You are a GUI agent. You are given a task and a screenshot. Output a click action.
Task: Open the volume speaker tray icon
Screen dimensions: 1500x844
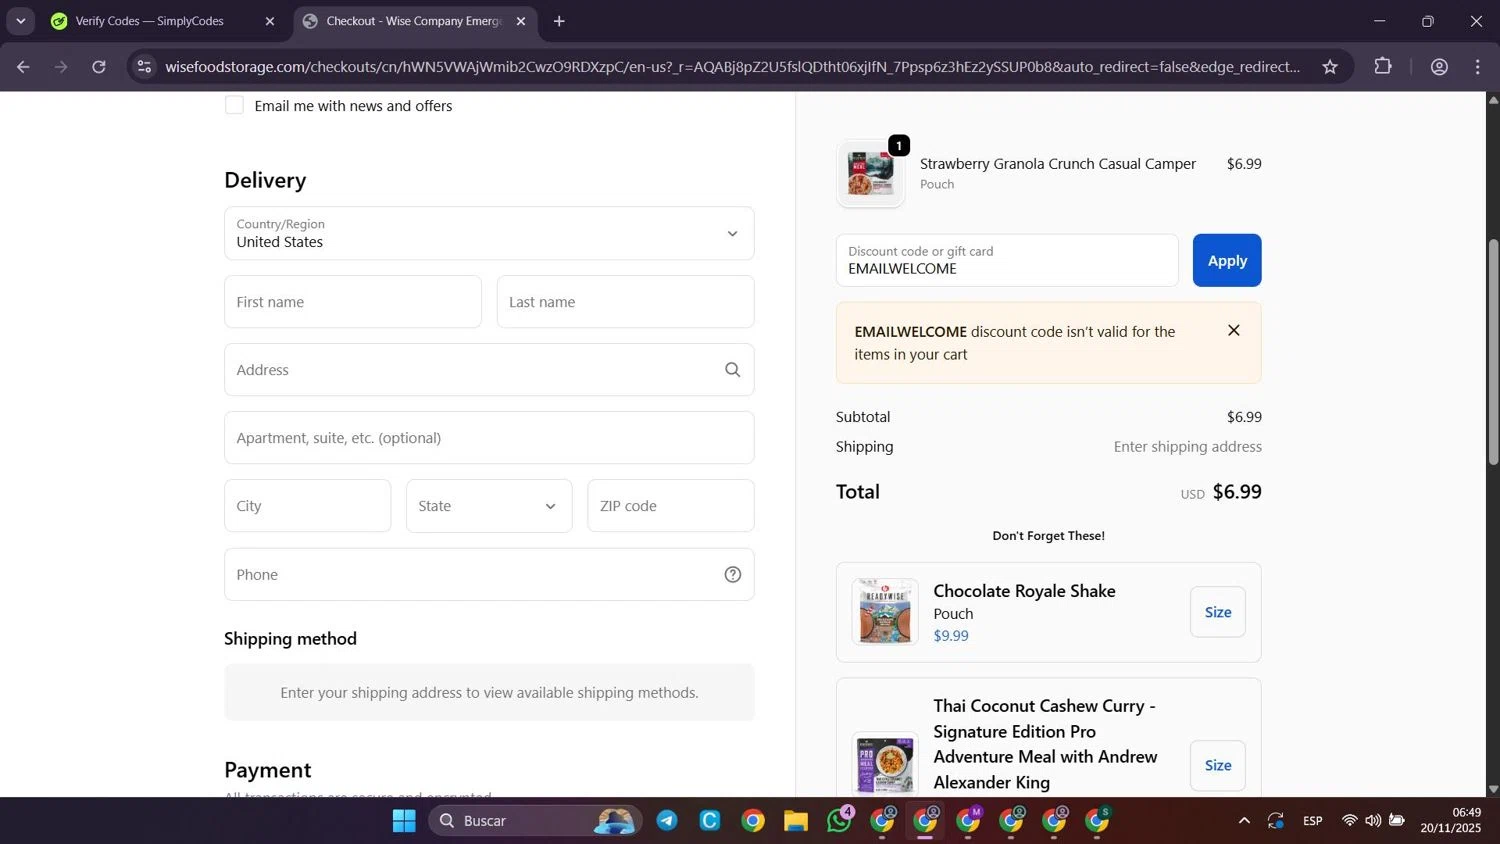coord(1373,821)
